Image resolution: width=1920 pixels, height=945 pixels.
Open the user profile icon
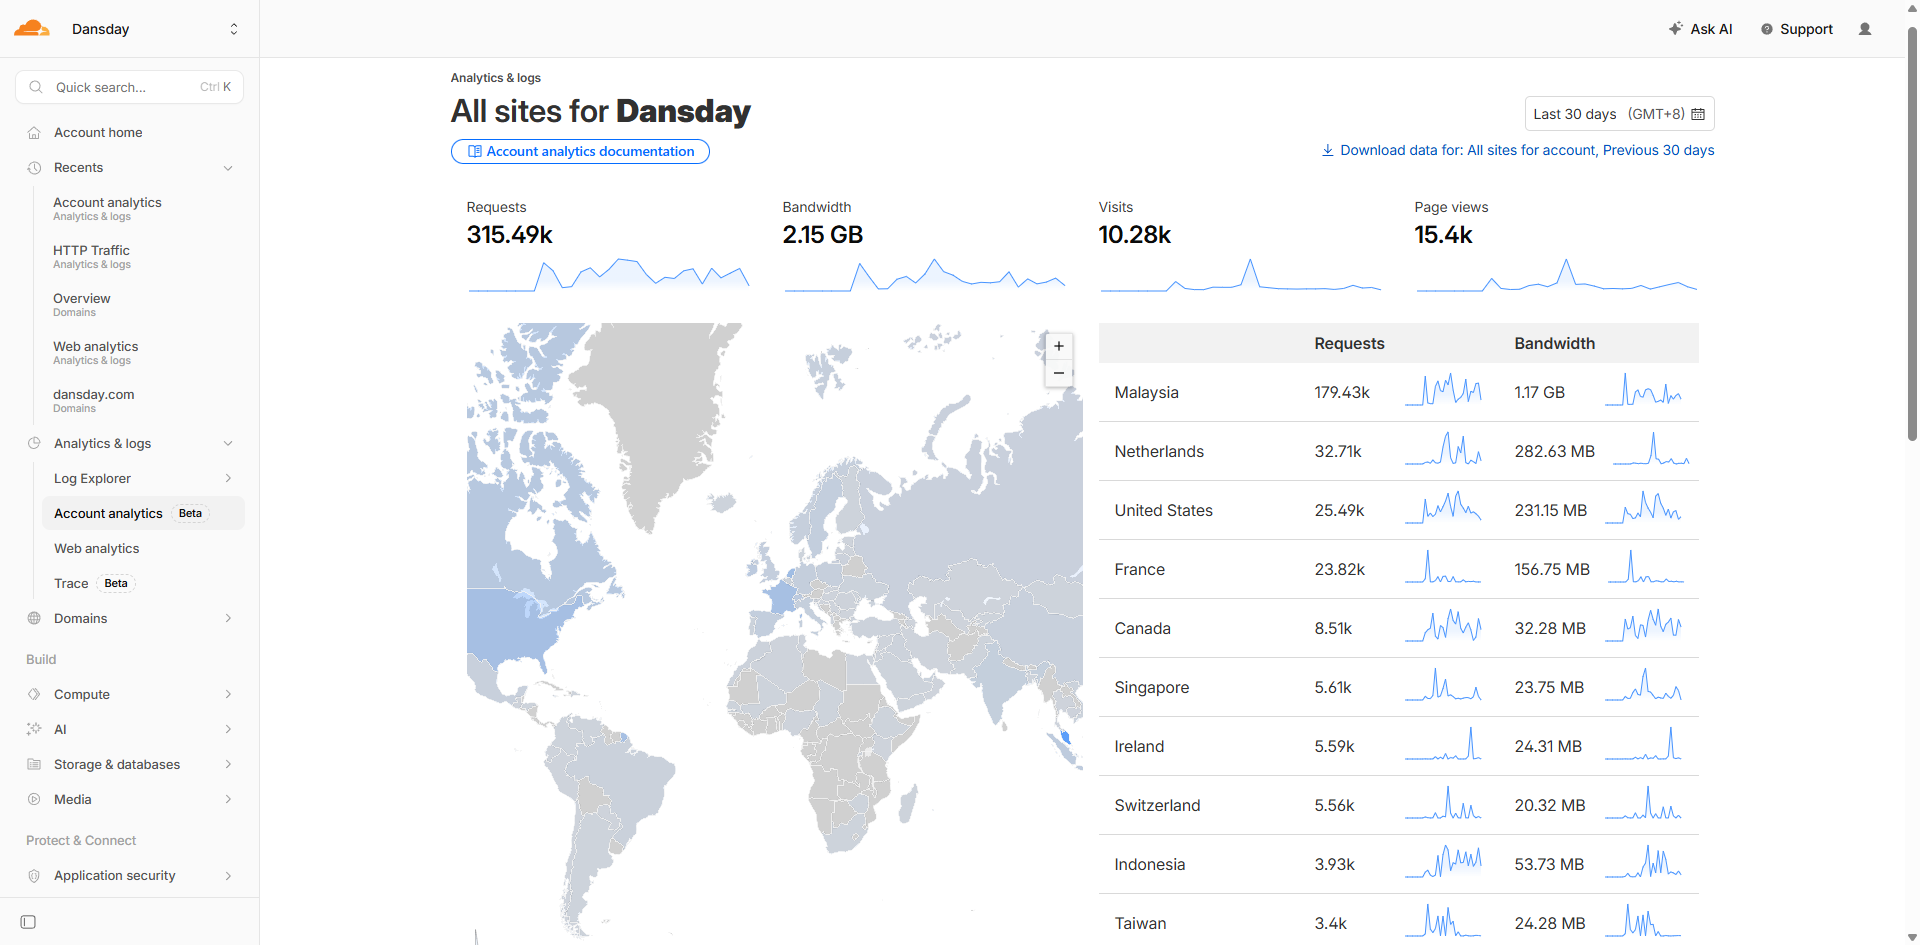[1865, 29]
